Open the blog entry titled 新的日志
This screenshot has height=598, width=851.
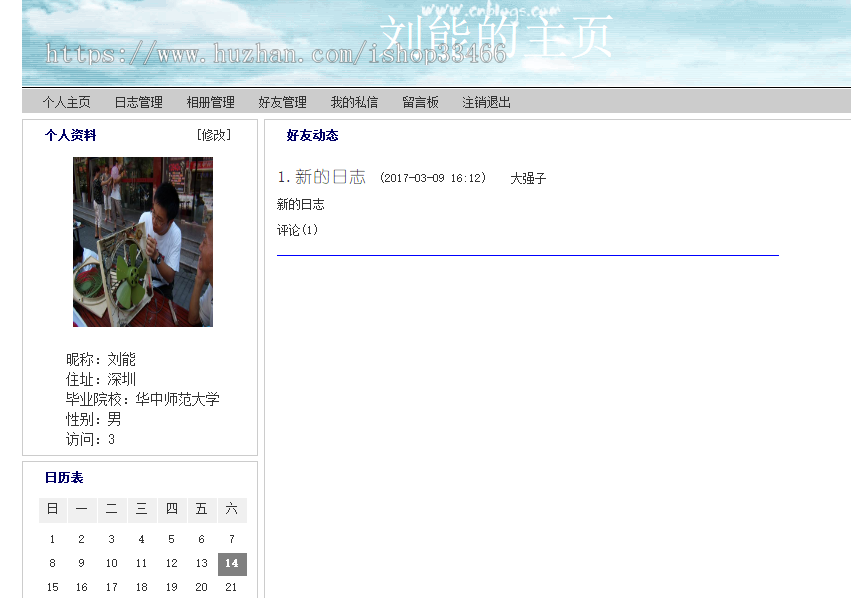(x=330, y=177)
